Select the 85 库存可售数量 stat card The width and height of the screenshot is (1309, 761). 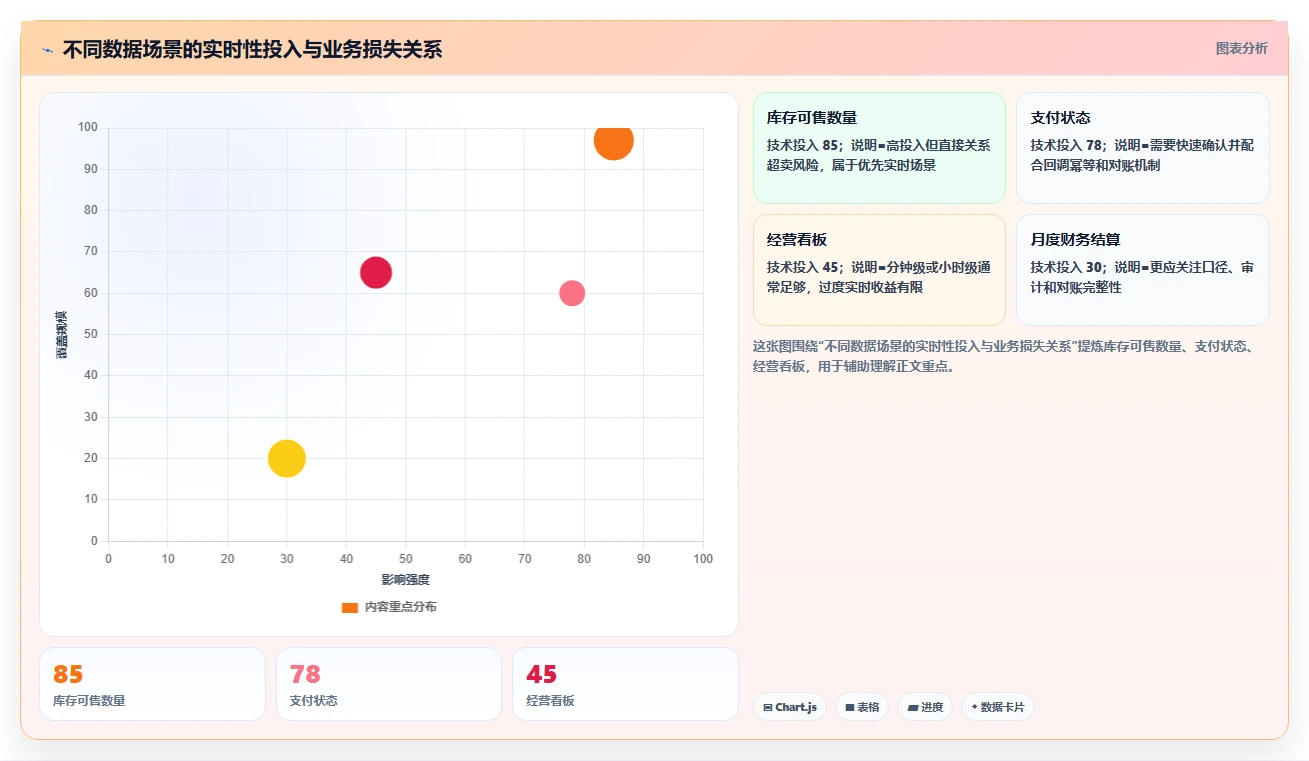152,684
